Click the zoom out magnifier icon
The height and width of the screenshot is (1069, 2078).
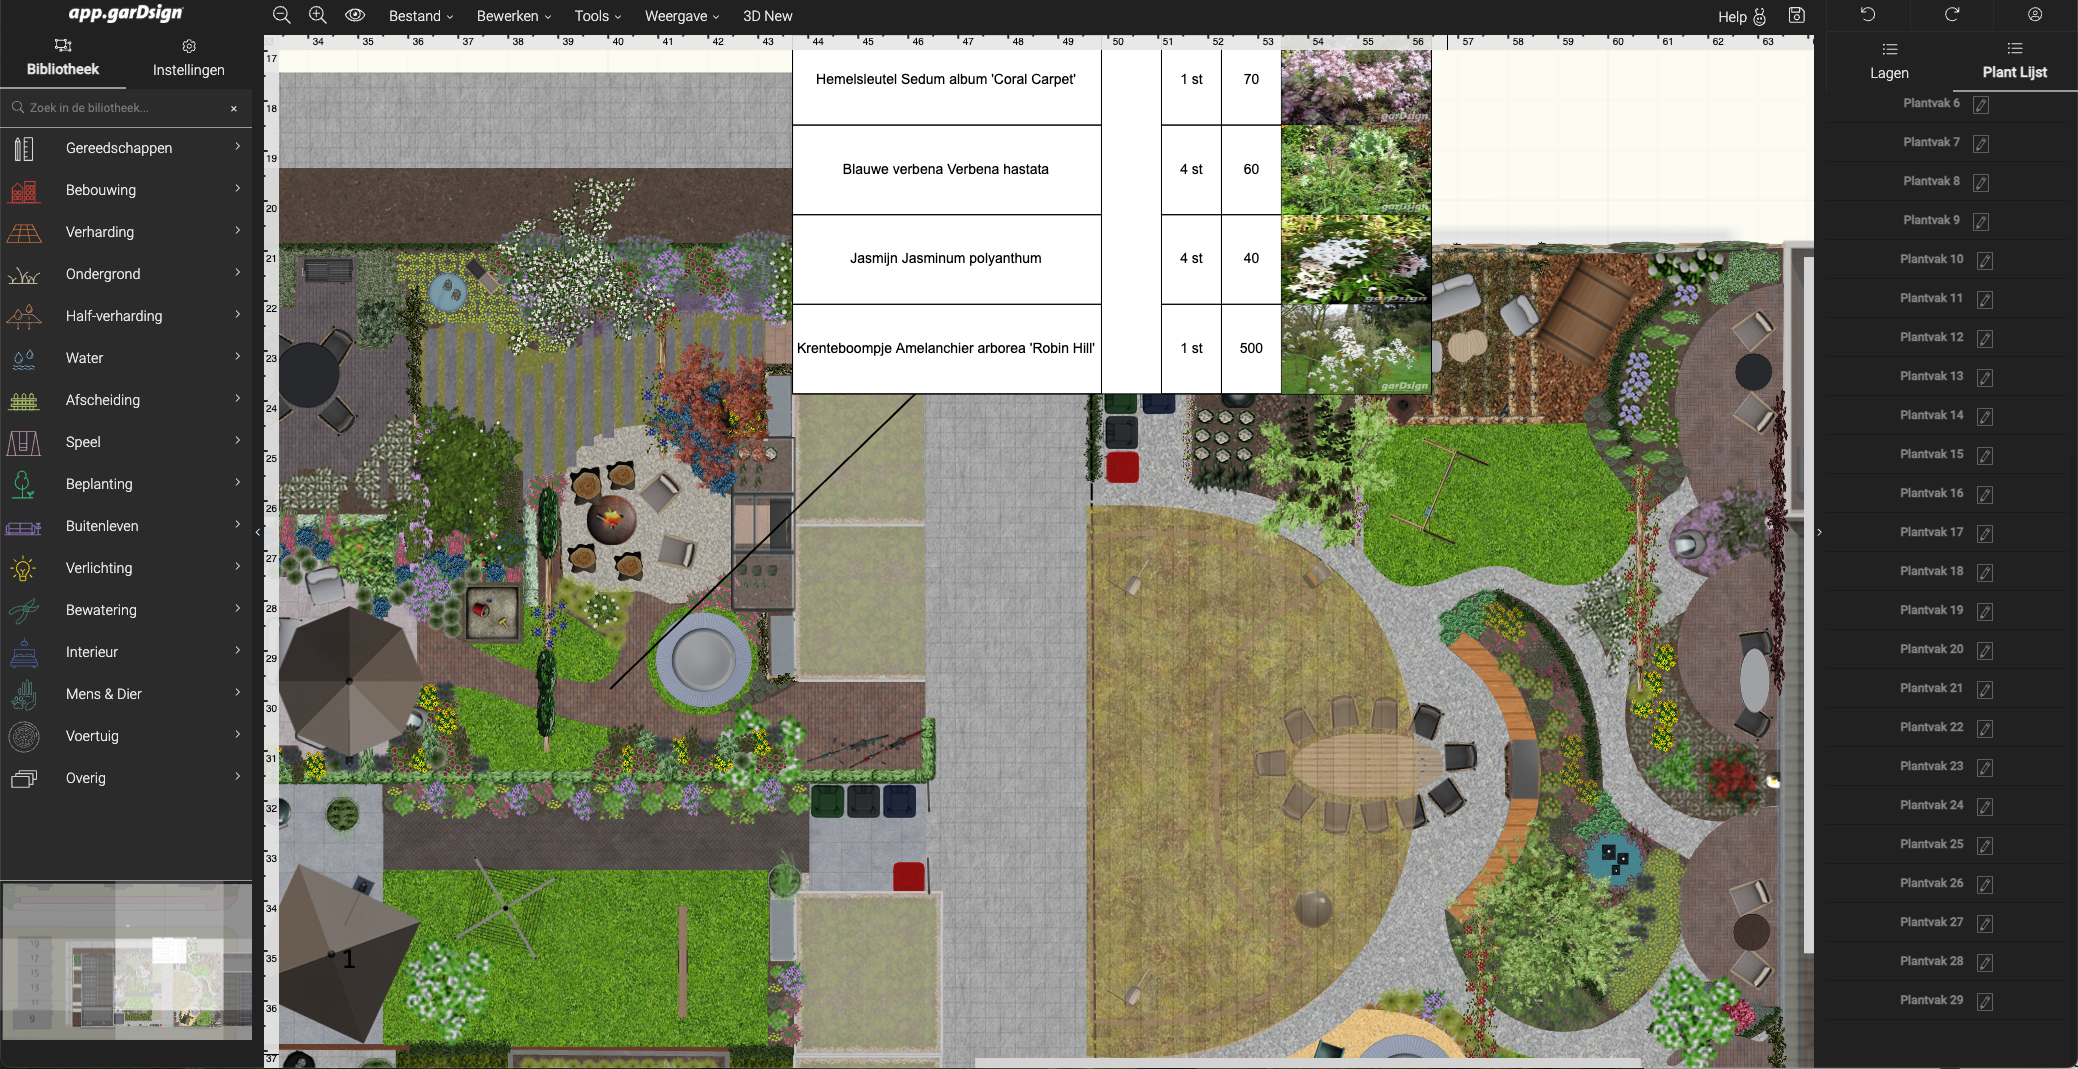[281, 15]
